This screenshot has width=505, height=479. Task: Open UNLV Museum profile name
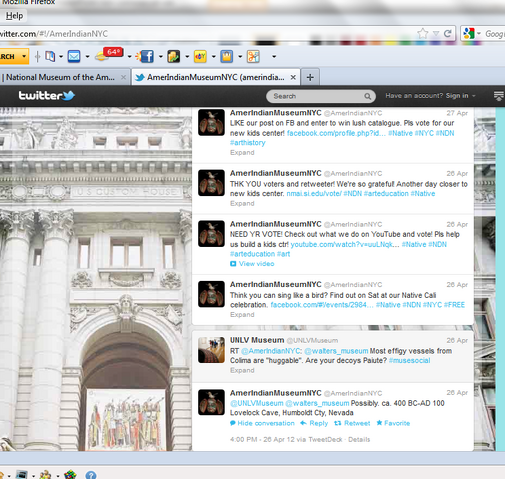(x=257, y=340)
